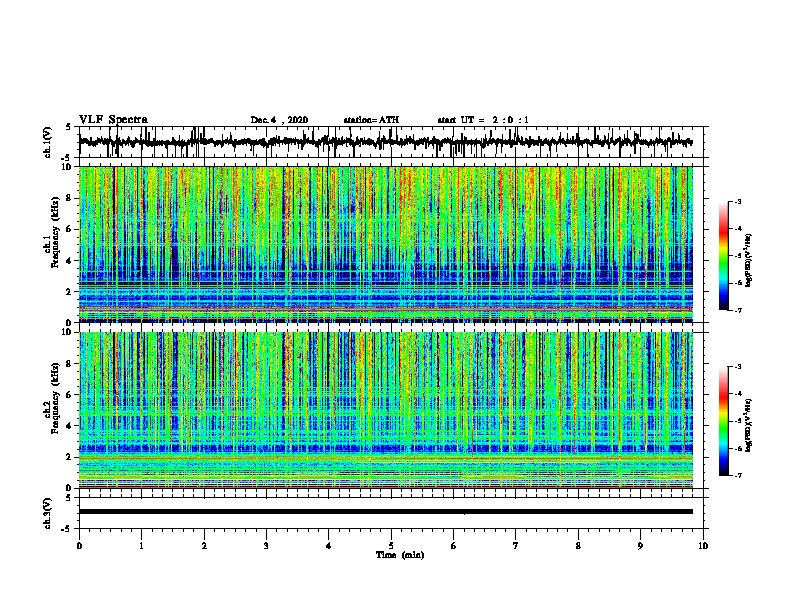This screenshot has height=612, width=792.
Task: Click time axis tick label "5"
Action: pyautogui.click(x=391, y=546)
